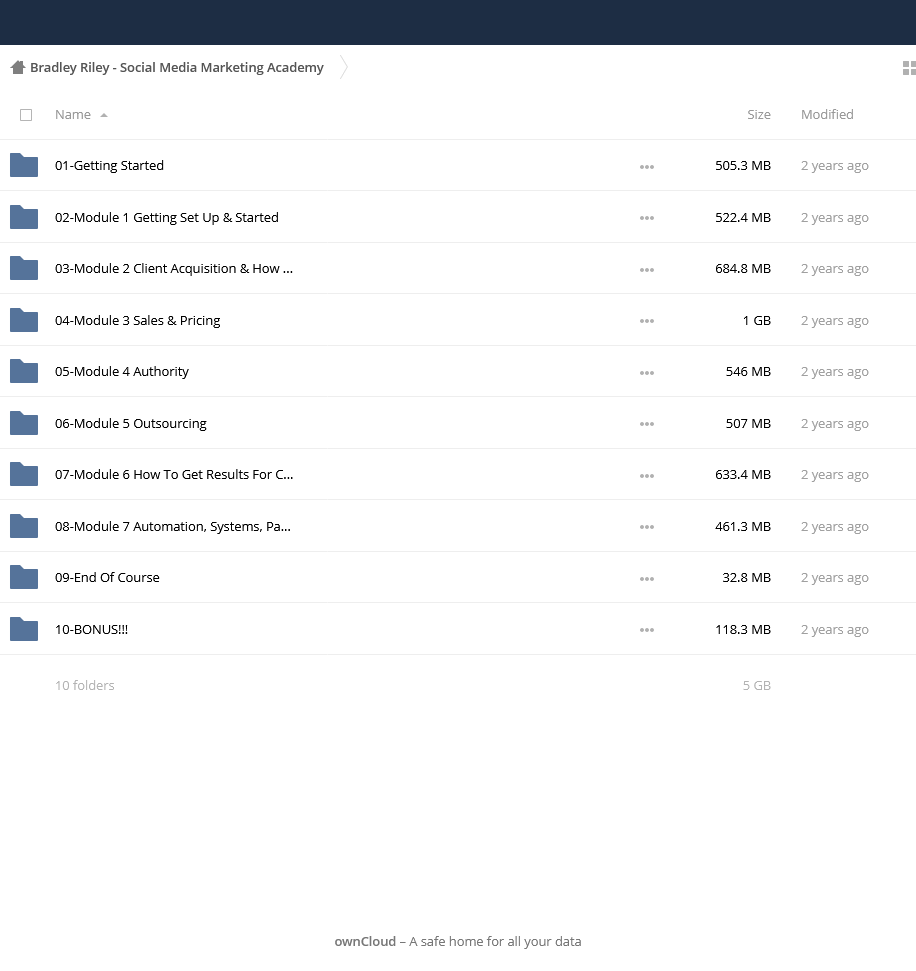Click the home icon in breadcrumb
Image resolution: width=916 pixels, height=971 pixels.
(x=17, y=67)
